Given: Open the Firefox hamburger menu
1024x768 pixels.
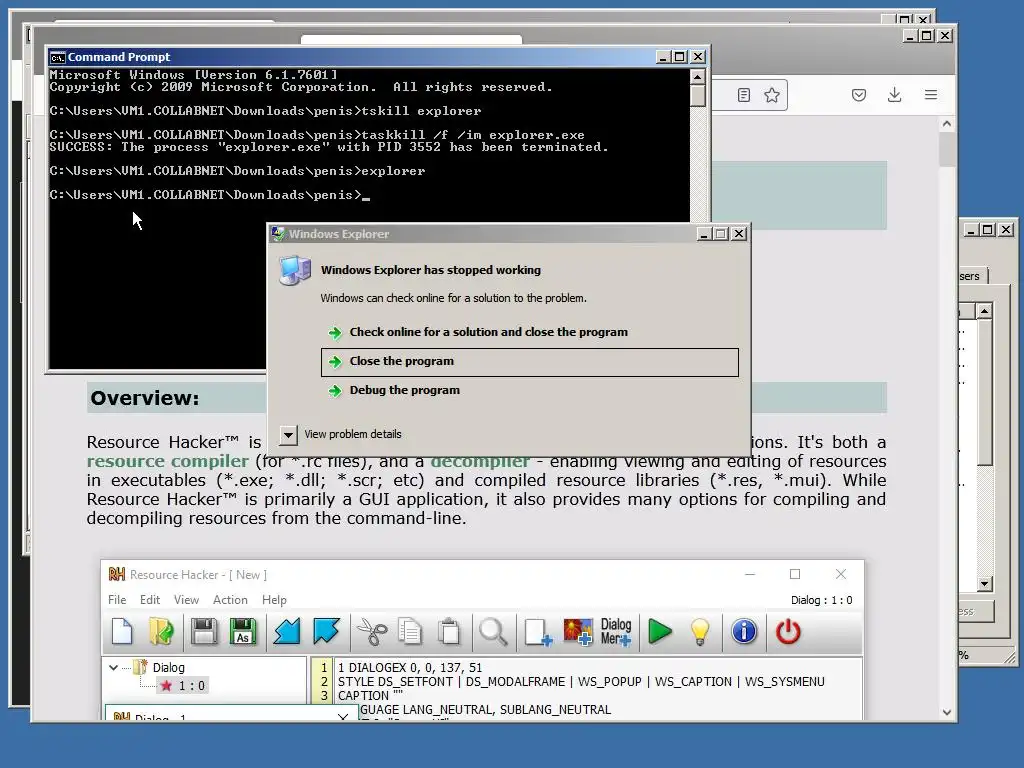Looking at the screenshot, I should 931,95.
